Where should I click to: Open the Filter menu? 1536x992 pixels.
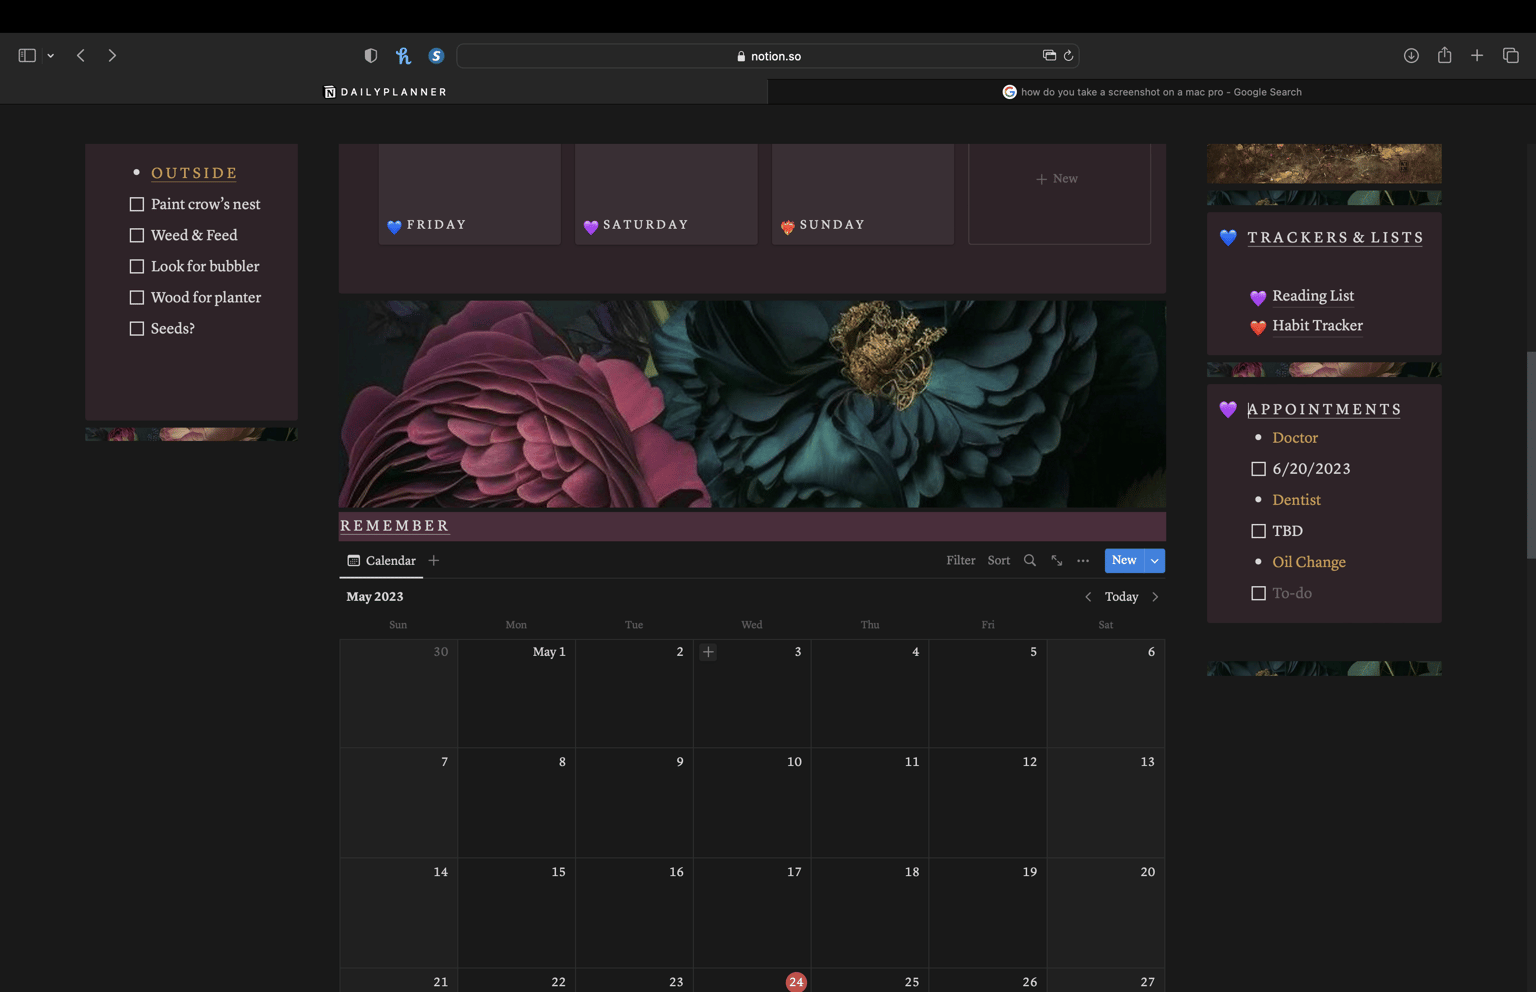tap(961, 561)
